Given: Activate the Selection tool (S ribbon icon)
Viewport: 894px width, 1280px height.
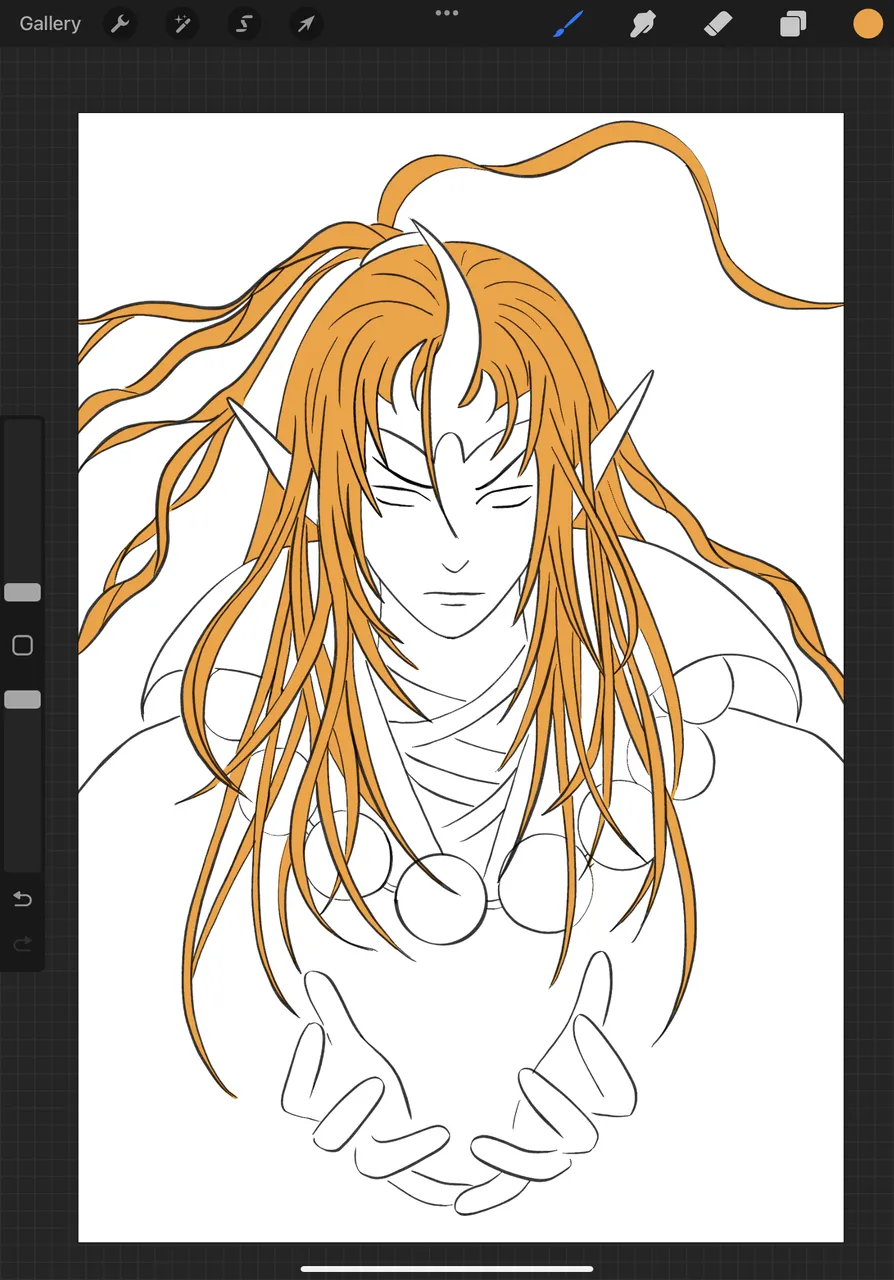Looking at the screenshot, I should (244, 24).
